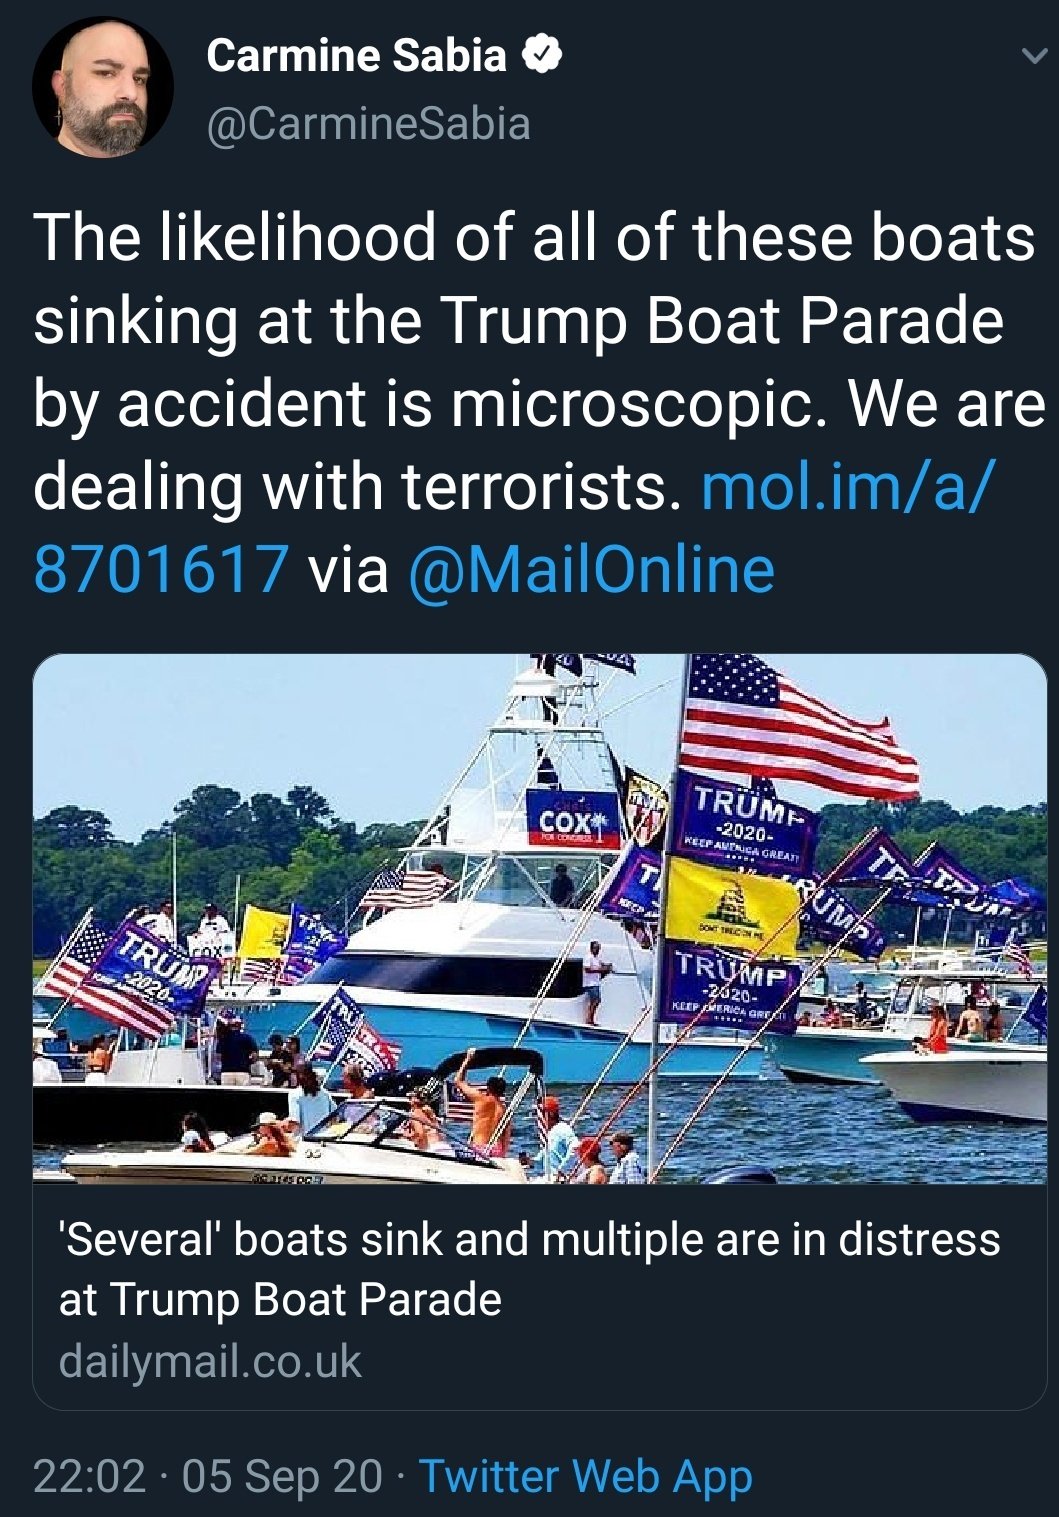Click the verified badge beside Carmine Sabia

click(541, 55)
